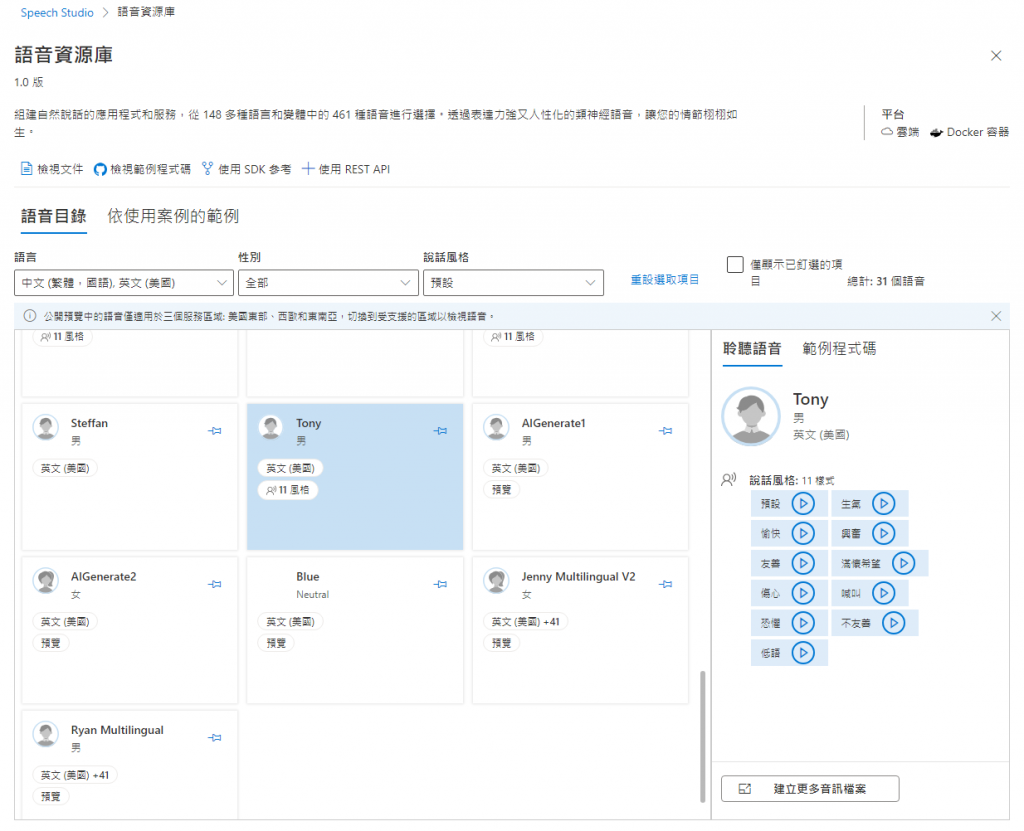Click Tony's large avatar in details panel
The image size is (1024, 831).
pyautogui.click(x=750, y=417)
